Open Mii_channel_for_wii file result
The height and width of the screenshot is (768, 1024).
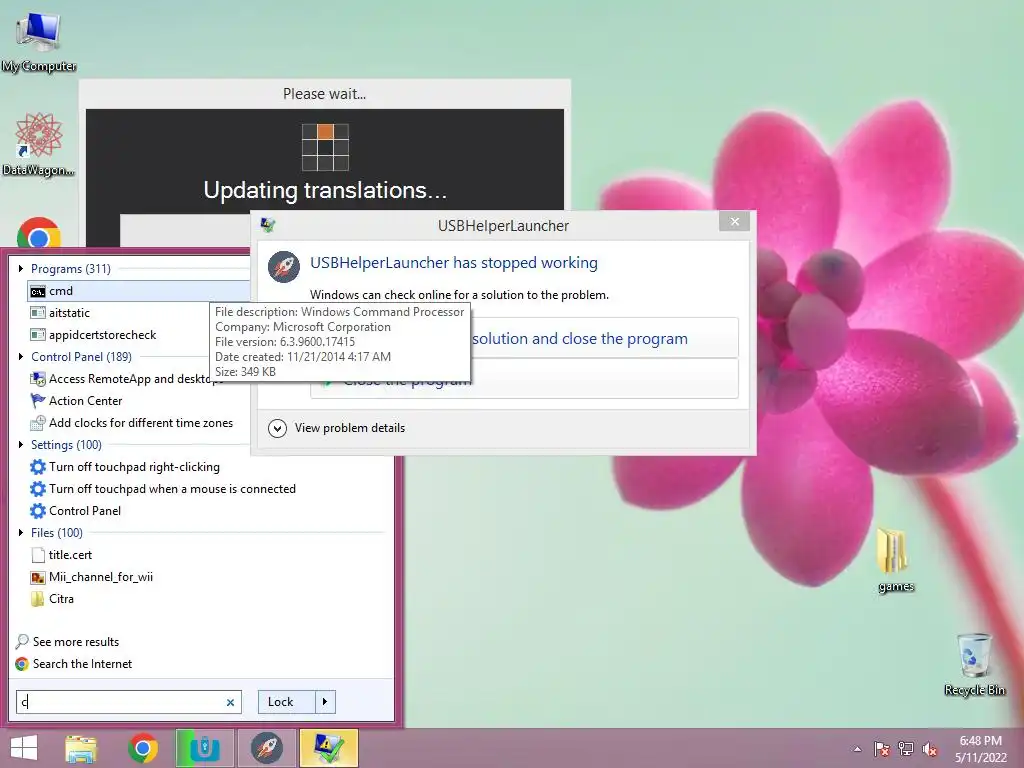(91, 577)
